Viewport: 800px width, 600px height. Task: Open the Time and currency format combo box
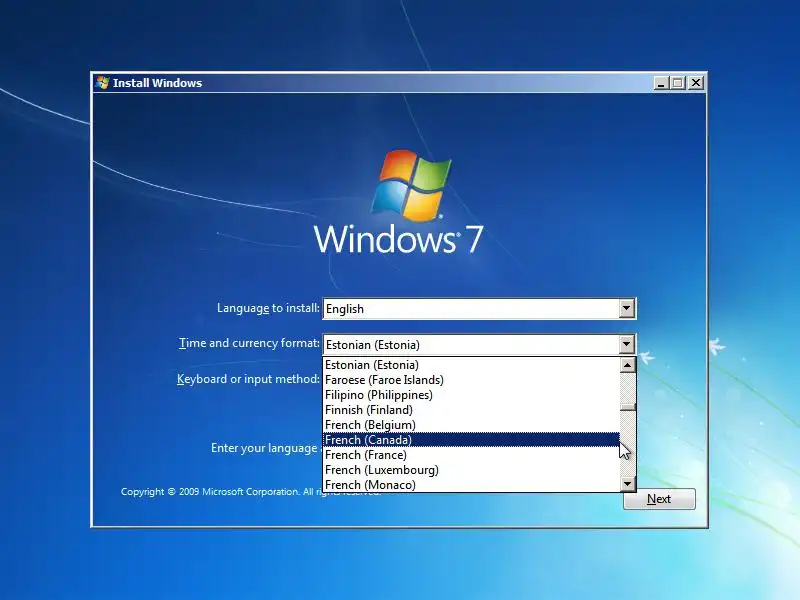[479, 344]
